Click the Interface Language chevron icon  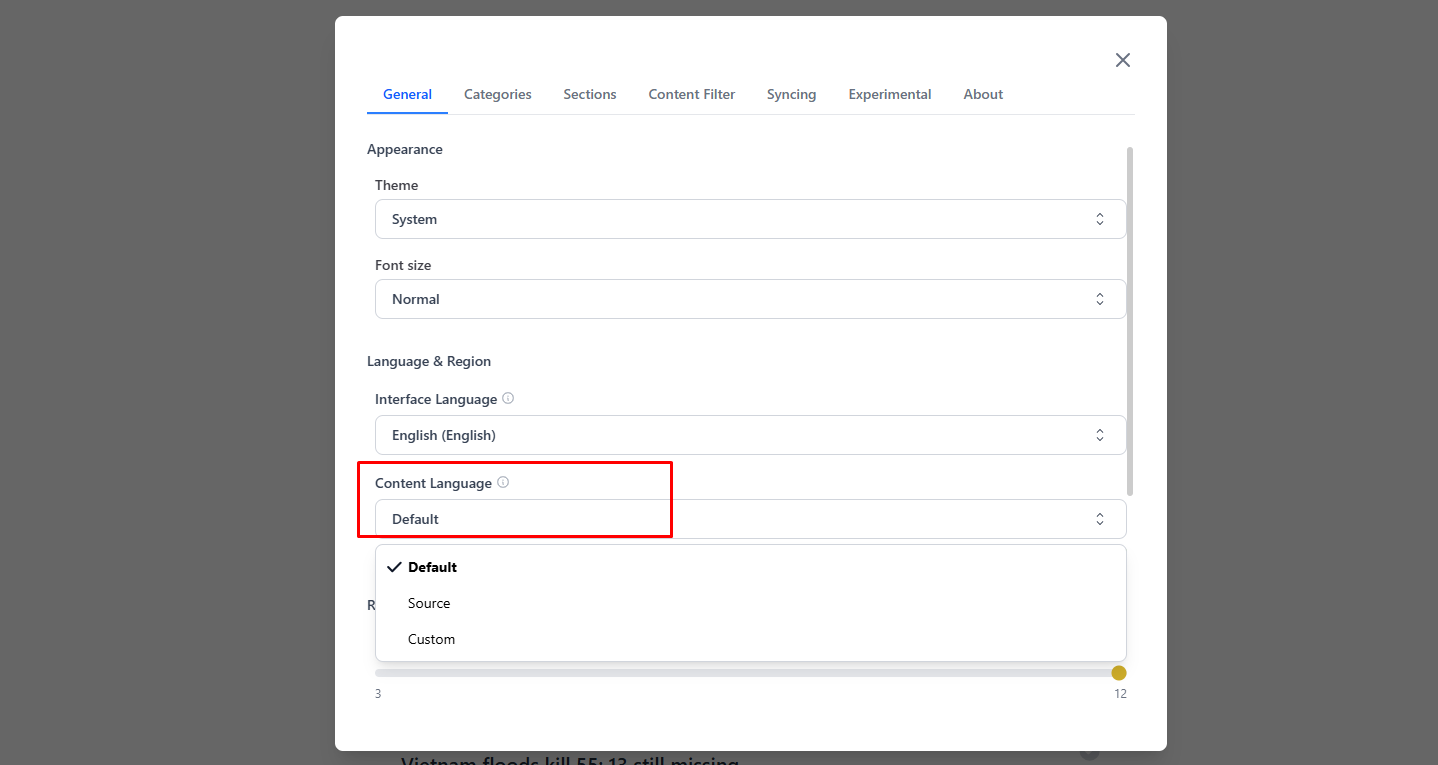tap(1100, 435)
